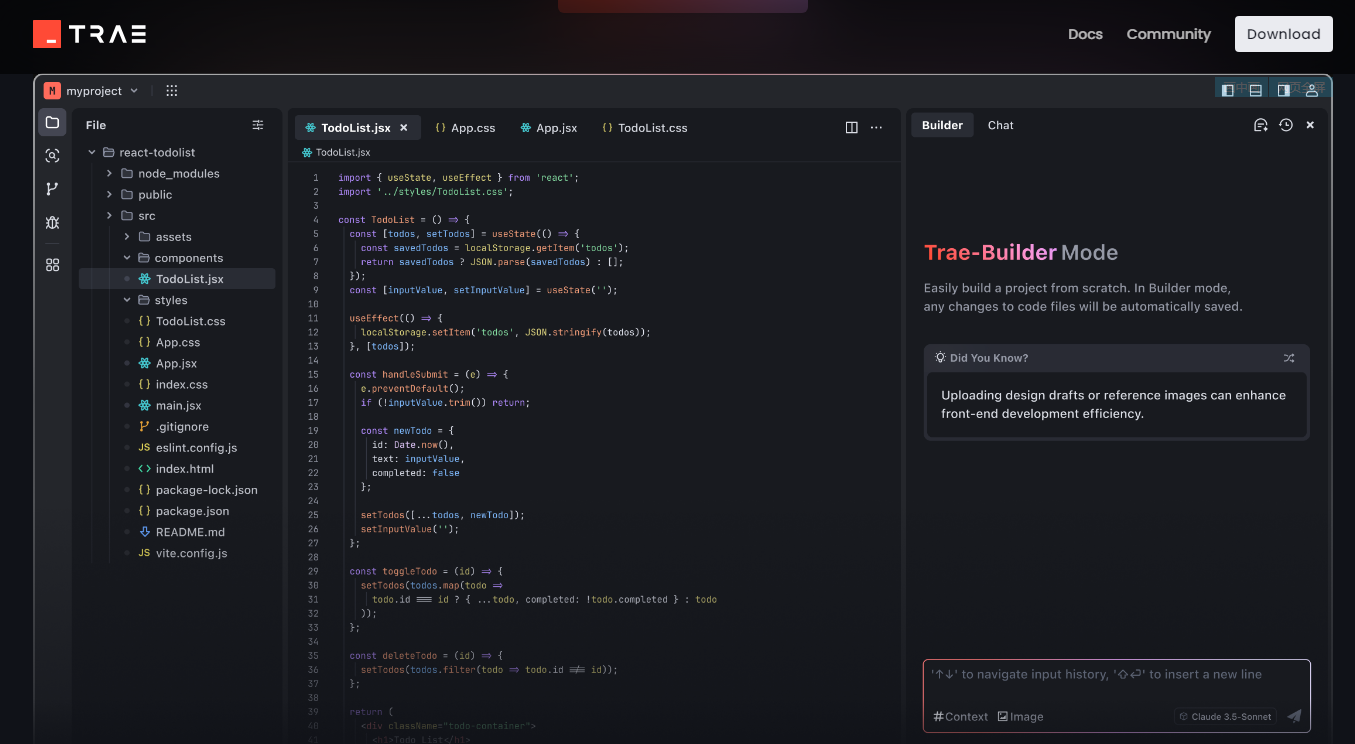This screenshot has height=744, width=1355.
Task: Expand the public folder
Action: click(x=110, y=194)
